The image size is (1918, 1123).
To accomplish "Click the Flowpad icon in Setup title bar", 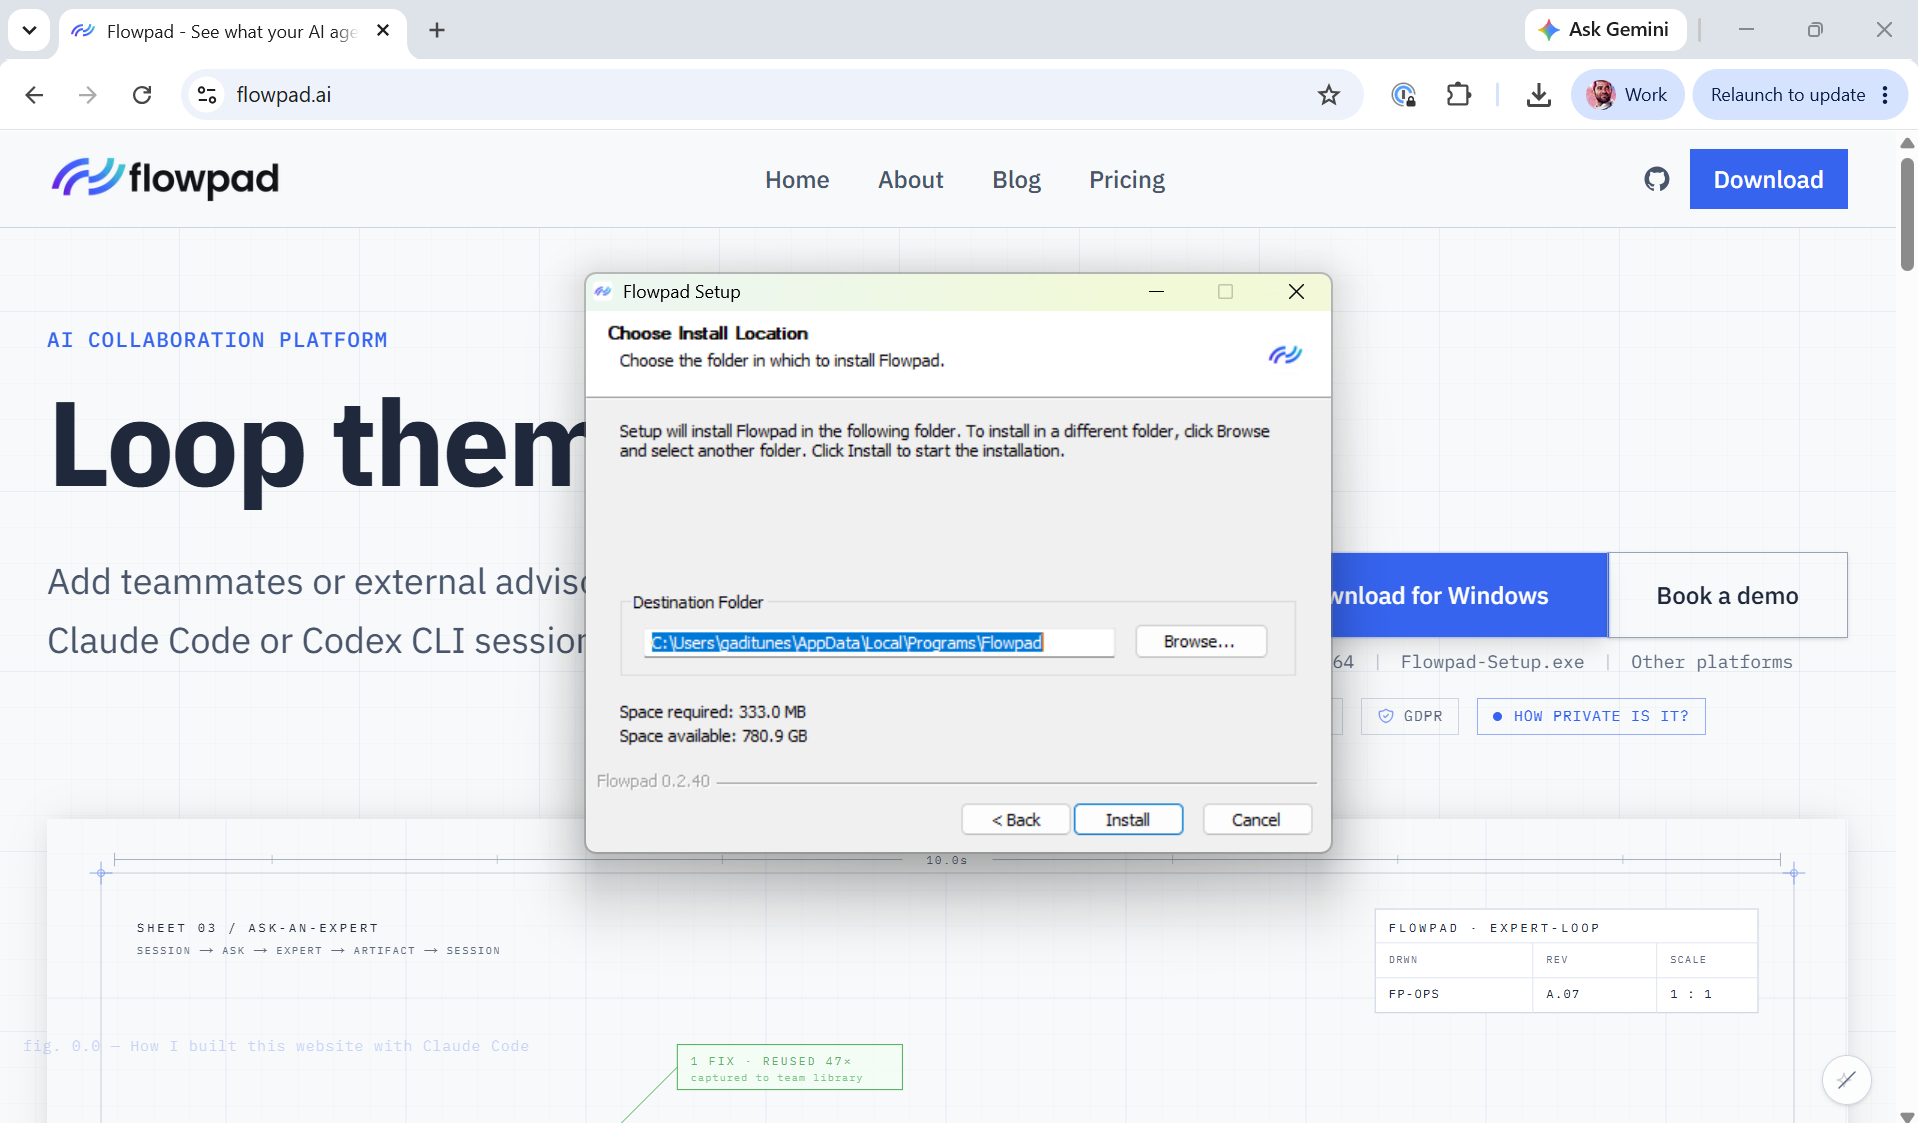I will pyautogui.click(x=603, y=292).
